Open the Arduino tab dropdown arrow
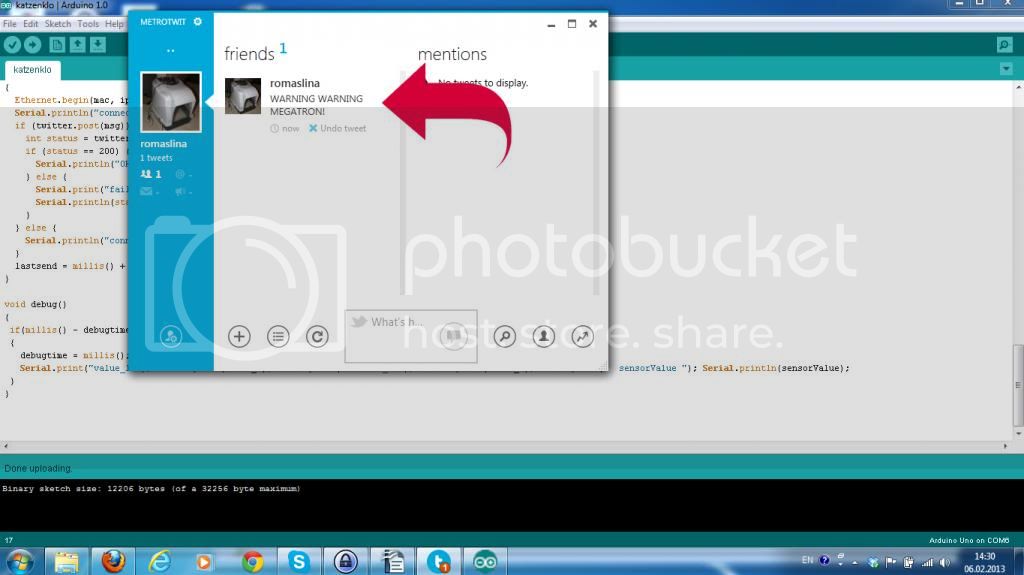 [x=1006, y=69]
